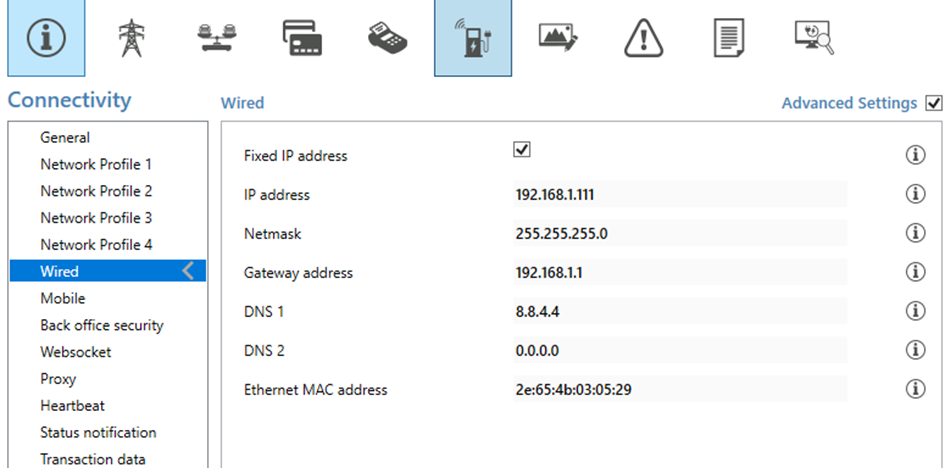
Task: Click the DNS 1 input field
Action: (x=680, y=311)
